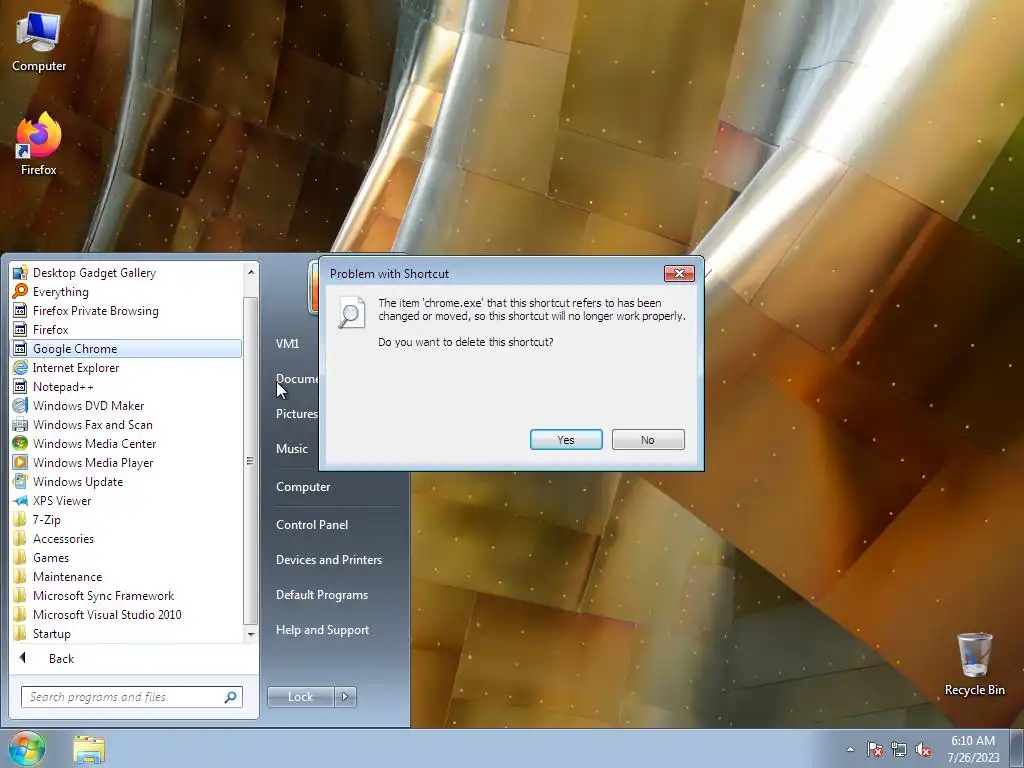Click the program list scroll up arrow
1024x768 pixels.
tap(251, 271)
